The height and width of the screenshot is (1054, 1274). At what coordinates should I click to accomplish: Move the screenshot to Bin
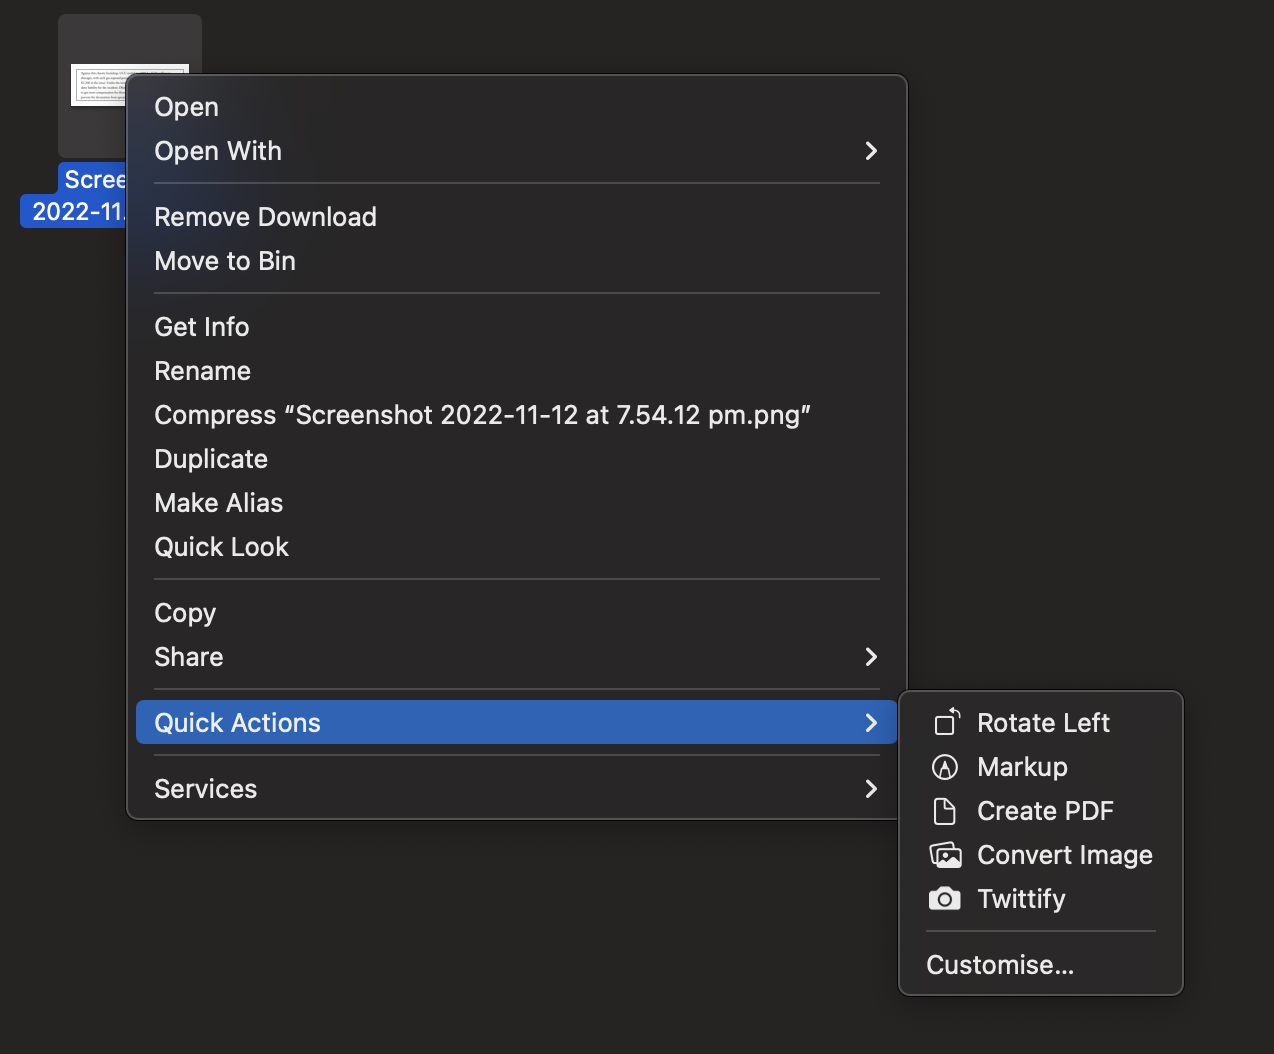(x=225, y=261)
